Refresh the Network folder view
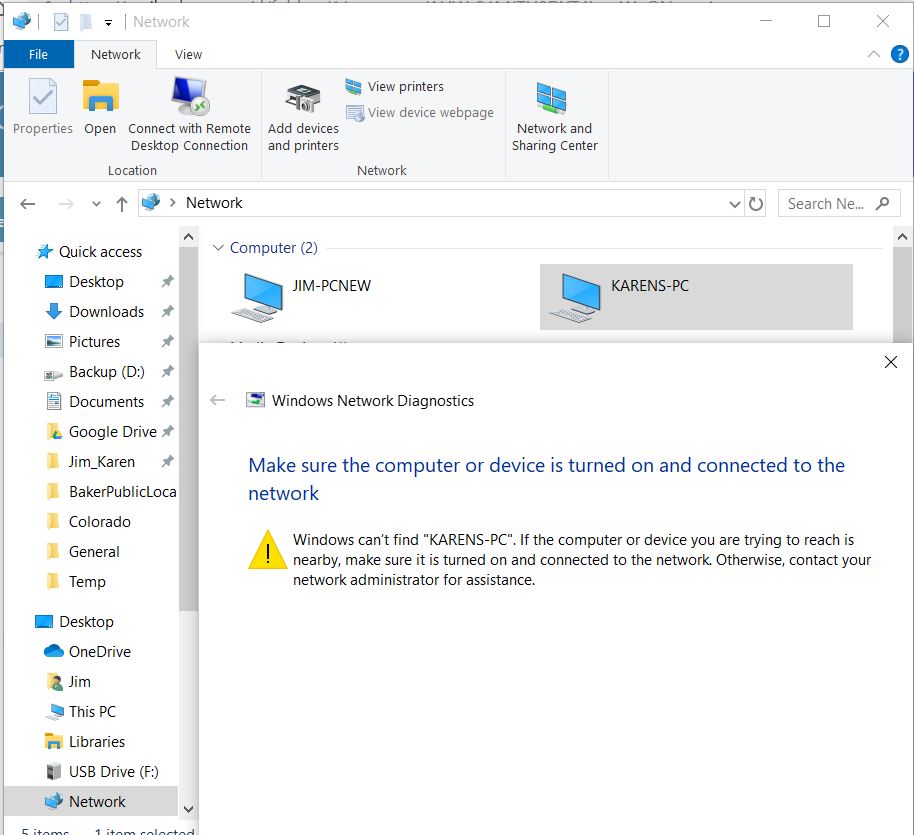 (756, 204)
